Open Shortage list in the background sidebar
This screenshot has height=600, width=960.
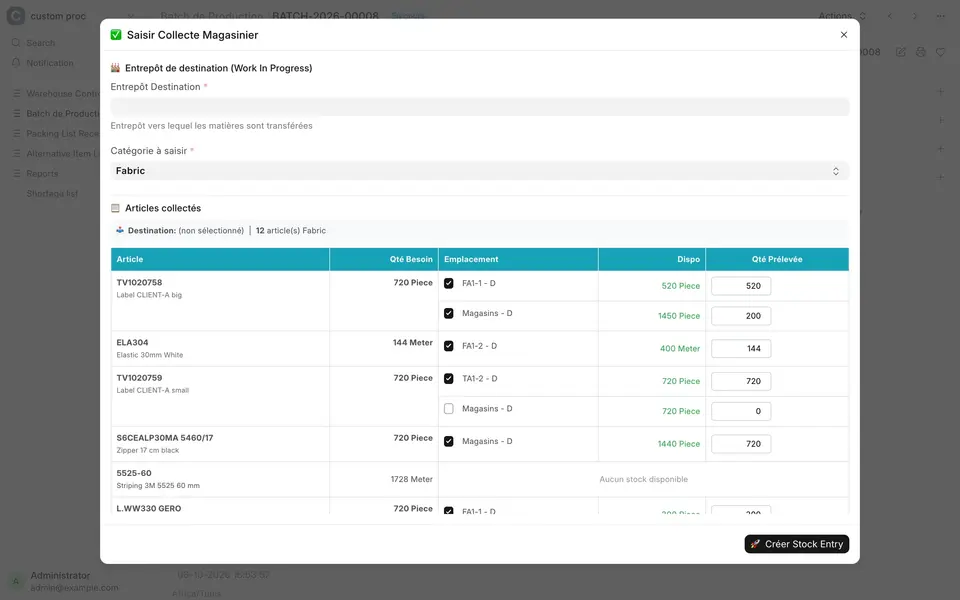pos(52,194)
